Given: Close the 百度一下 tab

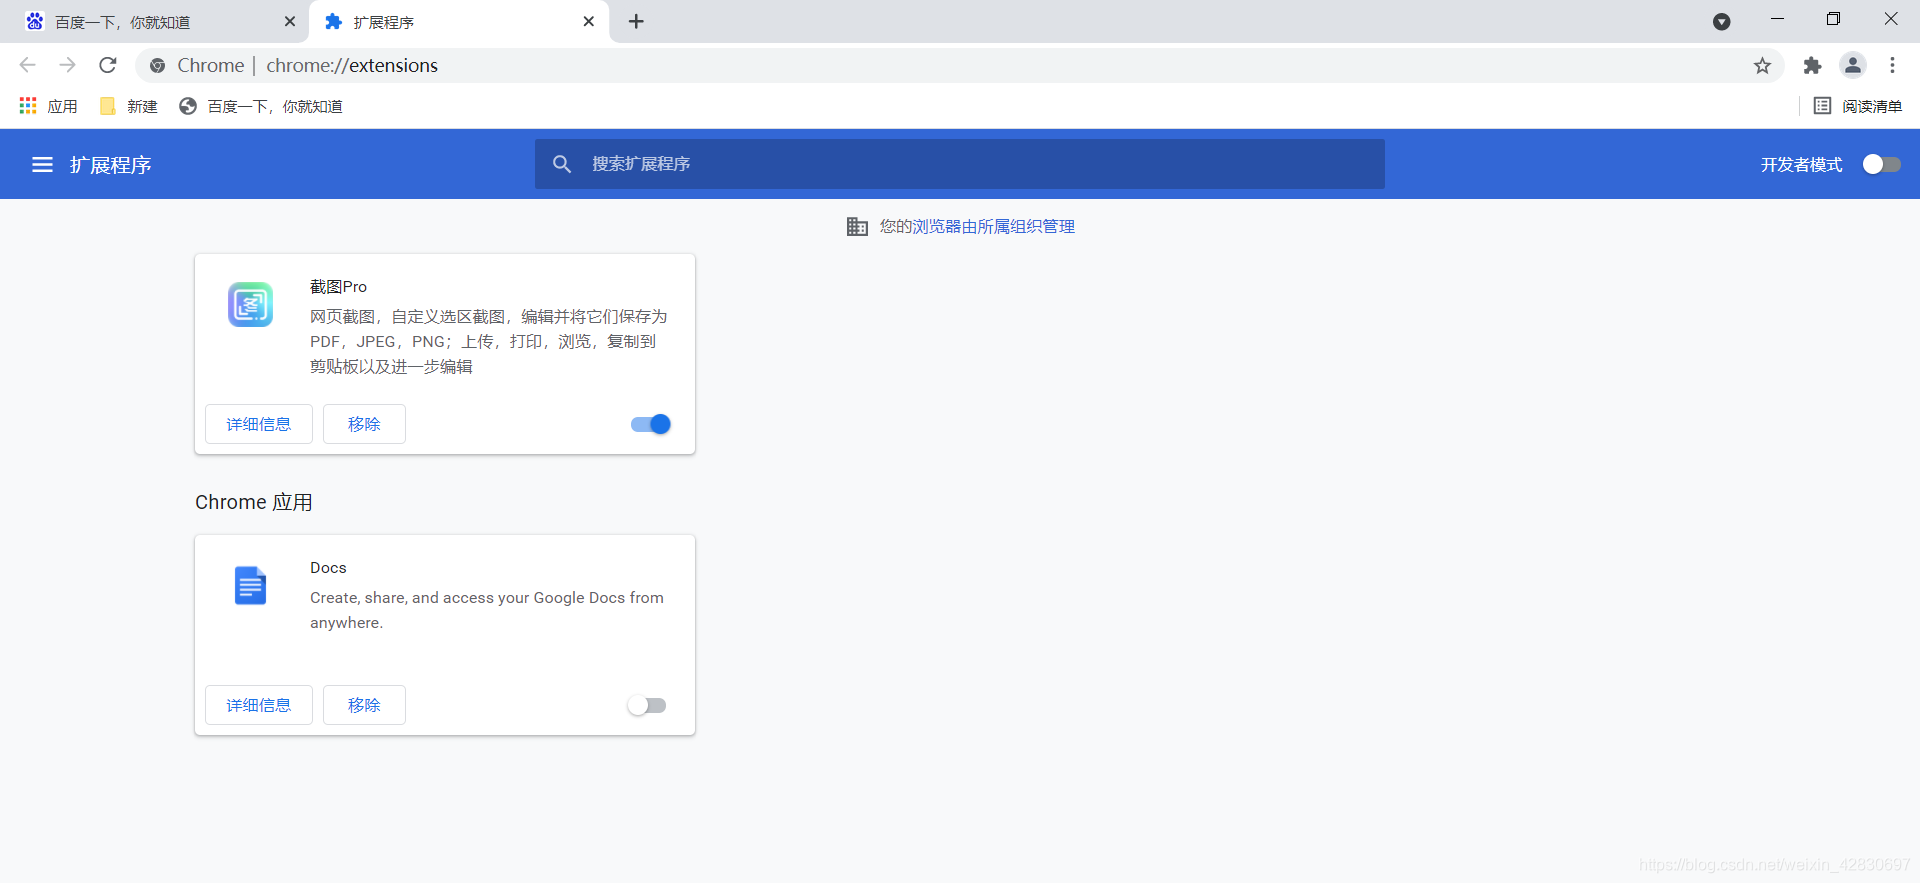Looking at the screenshot, I should click(290, 21).
